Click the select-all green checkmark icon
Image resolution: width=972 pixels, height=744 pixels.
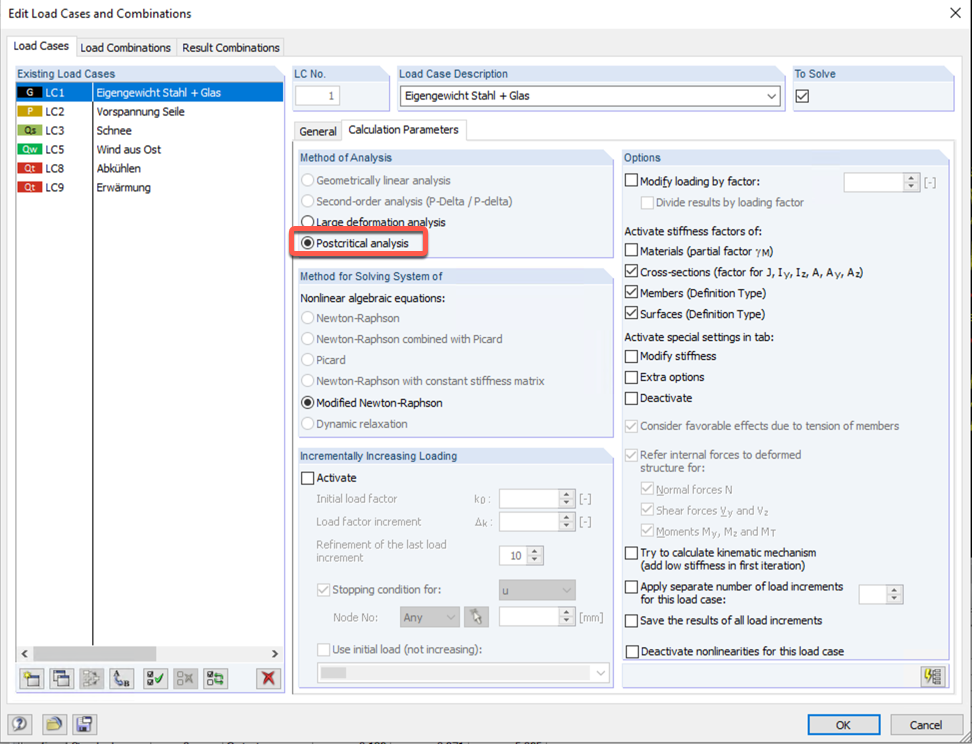point(156,679)
